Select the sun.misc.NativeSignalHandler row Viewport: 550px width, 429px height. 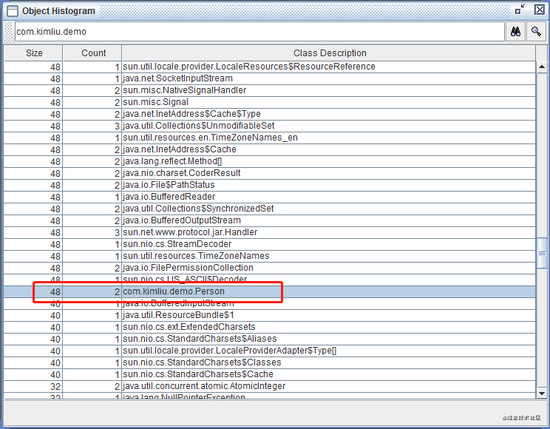point(269,91)
